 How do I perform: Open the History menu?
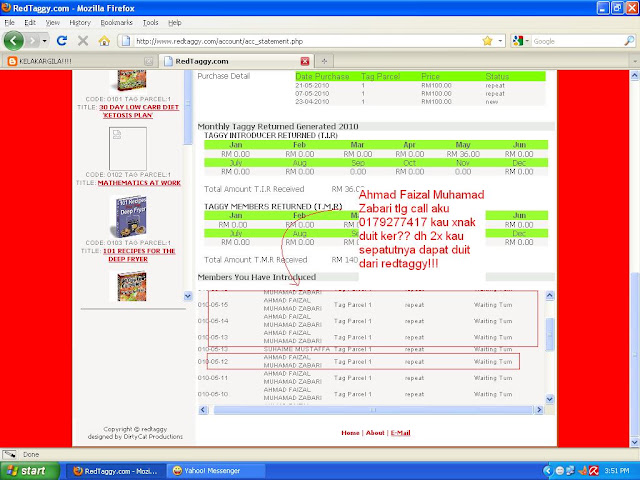[80, 22]
